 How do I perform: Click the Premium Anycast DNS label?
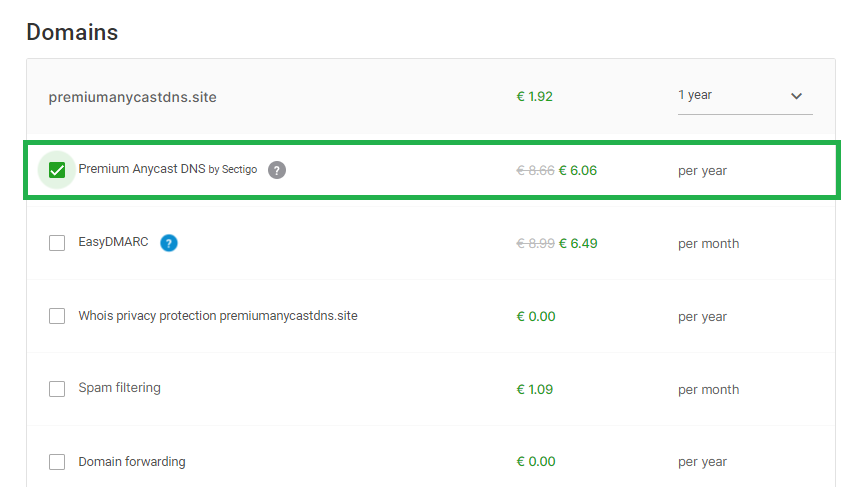coord(168,169)
